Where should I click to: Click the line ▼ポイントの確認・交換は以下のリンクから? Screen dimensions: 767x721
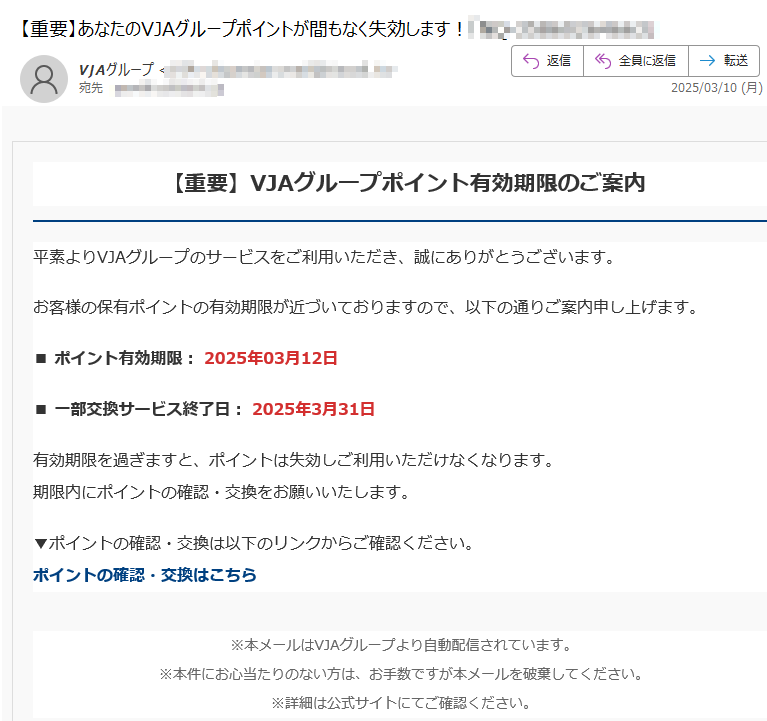(x=254, y=543)
